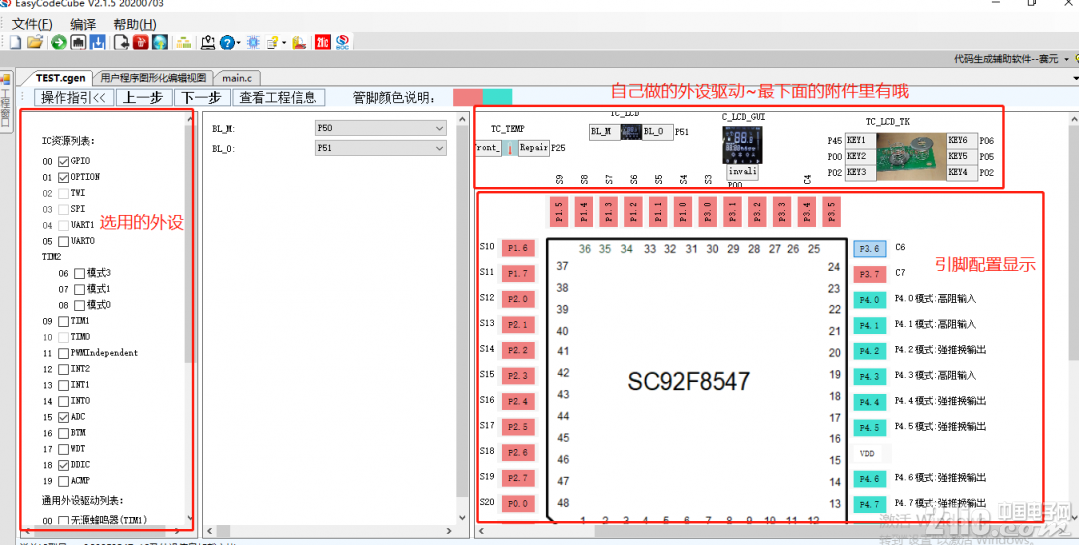Create a new file from the toolbar

coord(15,43)
